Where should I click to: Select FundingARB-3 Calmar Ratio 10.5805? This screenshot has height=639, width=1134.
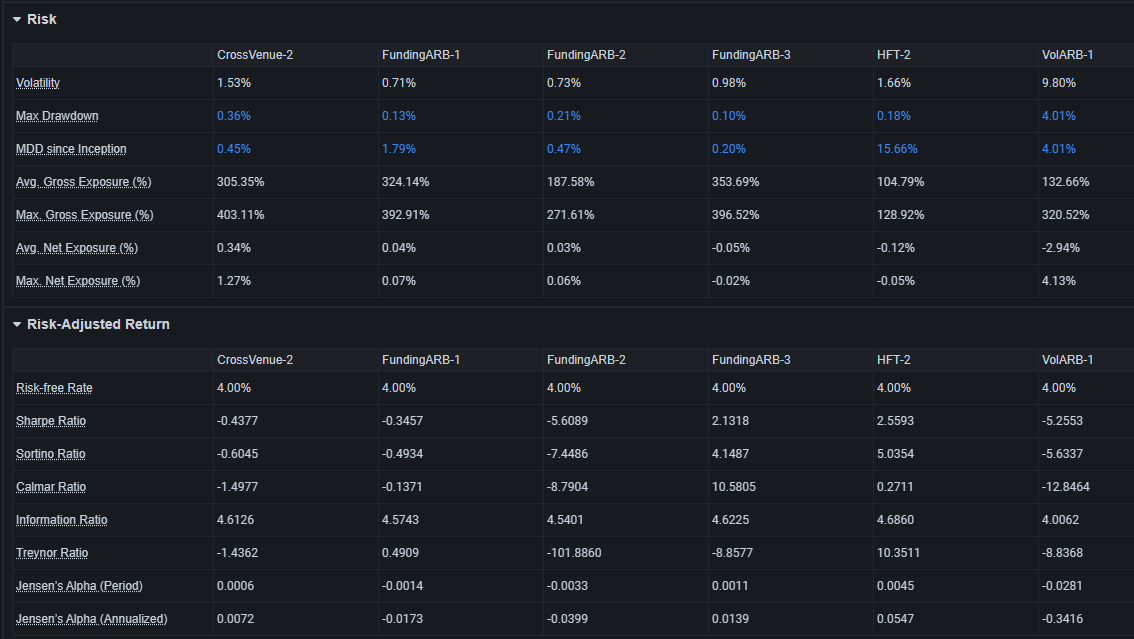(x=733, y=487)
